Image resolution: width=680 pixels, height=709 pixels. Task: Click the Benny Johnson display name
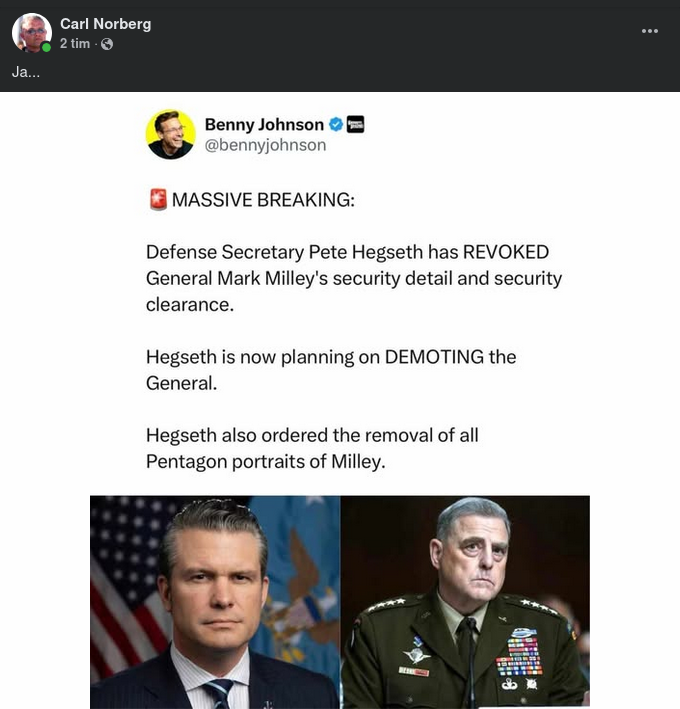[x=264, y=125]
